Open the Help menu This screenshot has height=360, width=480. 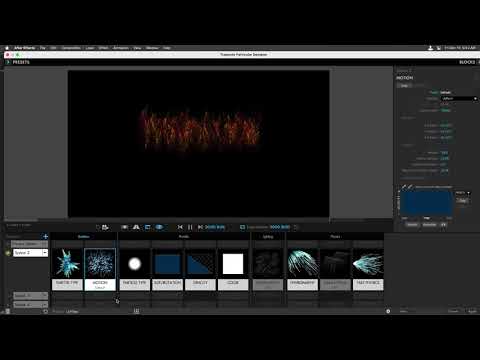pos(167,48)
